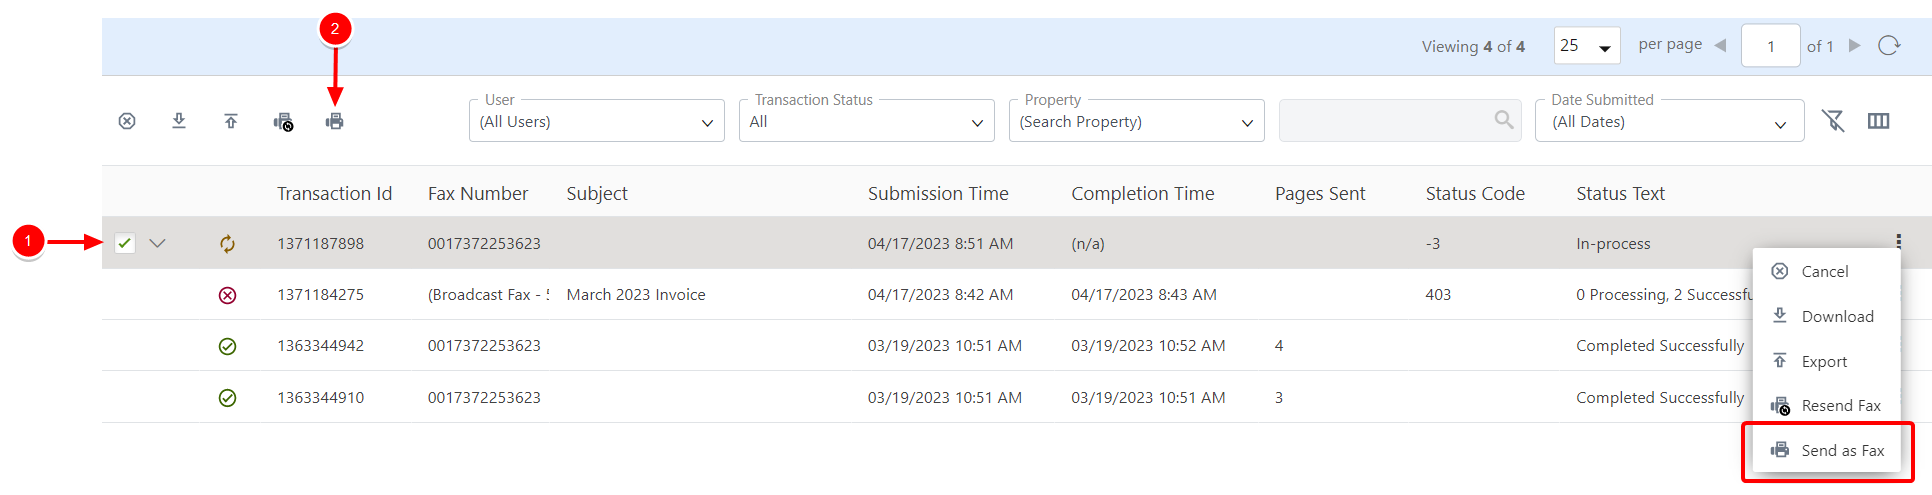Expand row details for transaction 1371187898
Screen dimensions: 1932x495
click(x=157, y=243)
